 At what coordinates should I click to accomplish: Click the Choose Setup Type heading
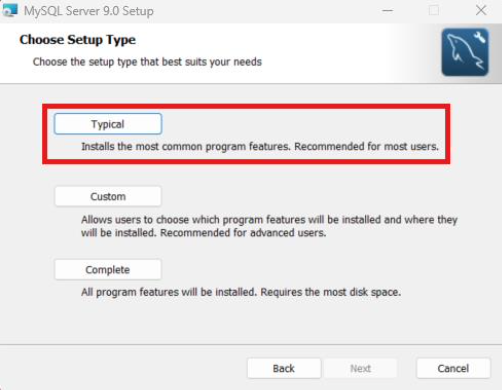click(78, 40)
